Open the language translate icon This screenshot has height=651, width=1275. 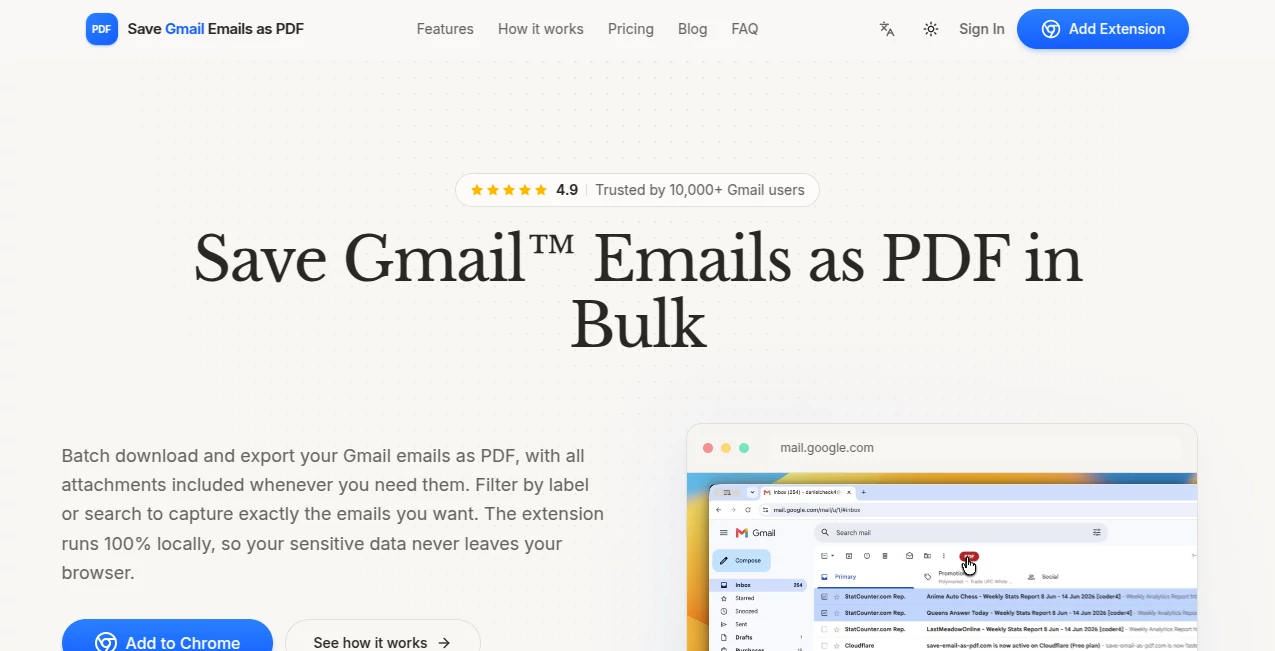coord(887,29)
